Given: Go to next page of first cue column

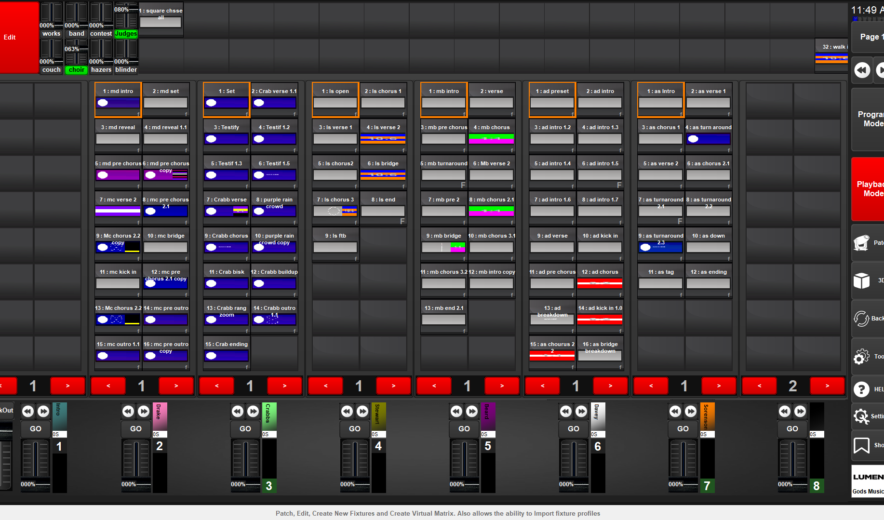Looking at the screenshot, I should (x=68, y=385).
